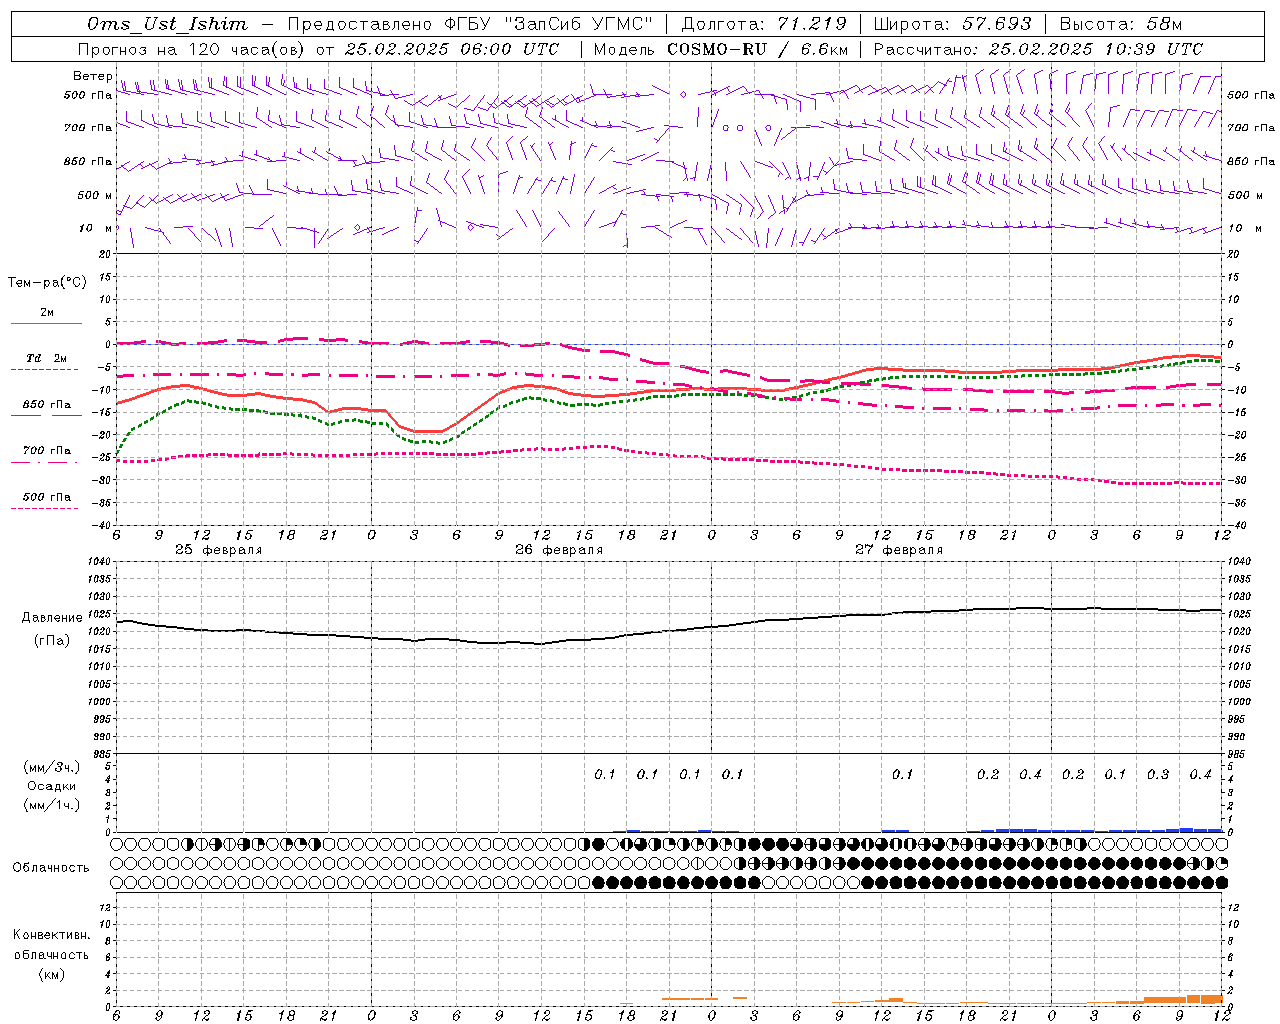Click the 27 февраля date label
The height and width of the screenshot is (1024, 1280).
(899, 550)
